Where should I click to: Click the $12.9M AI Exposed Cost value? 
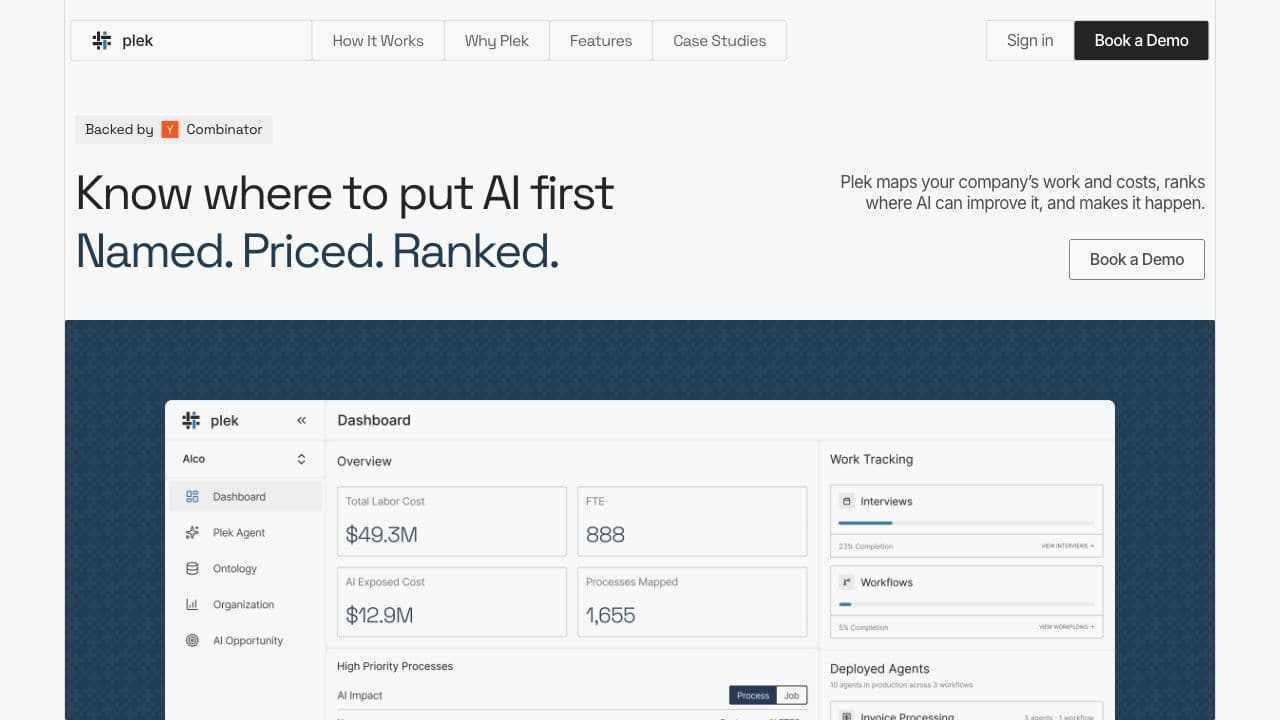tap(379, 615)
